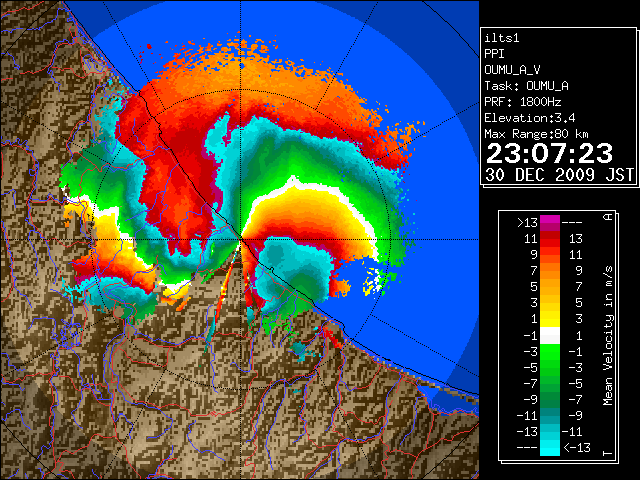
Task: Select the 'PPI' scan type text
Action: pos(494,54)
